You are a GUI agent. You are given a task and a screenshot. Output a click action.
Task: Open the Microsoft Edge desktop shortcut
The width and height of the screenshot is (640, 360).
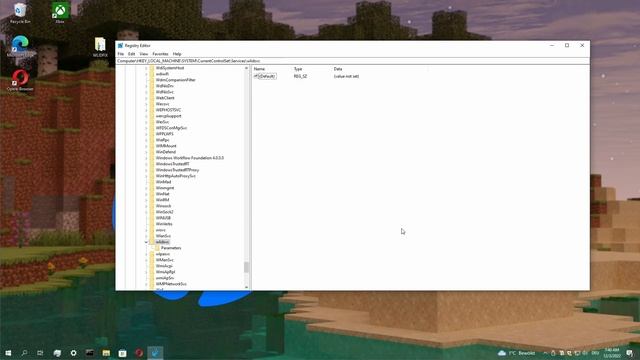click(20, 46)
